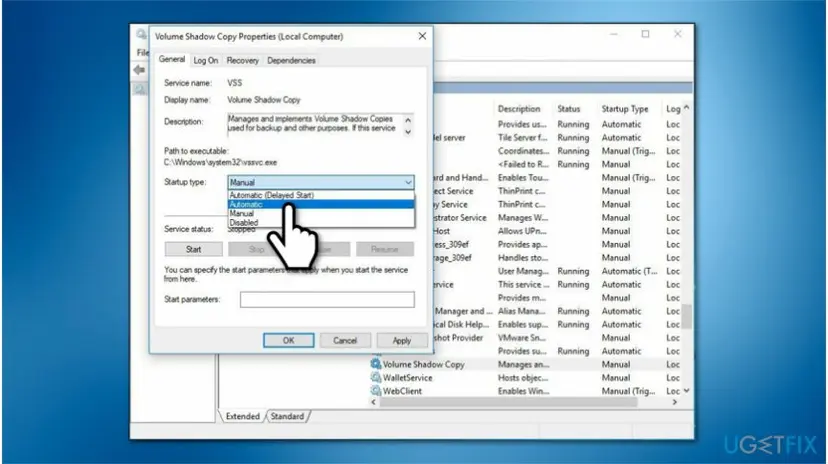The height and width of the screenshot is (464, 828).
Task: Open the Recovery tab
Action: coord(242,60)
